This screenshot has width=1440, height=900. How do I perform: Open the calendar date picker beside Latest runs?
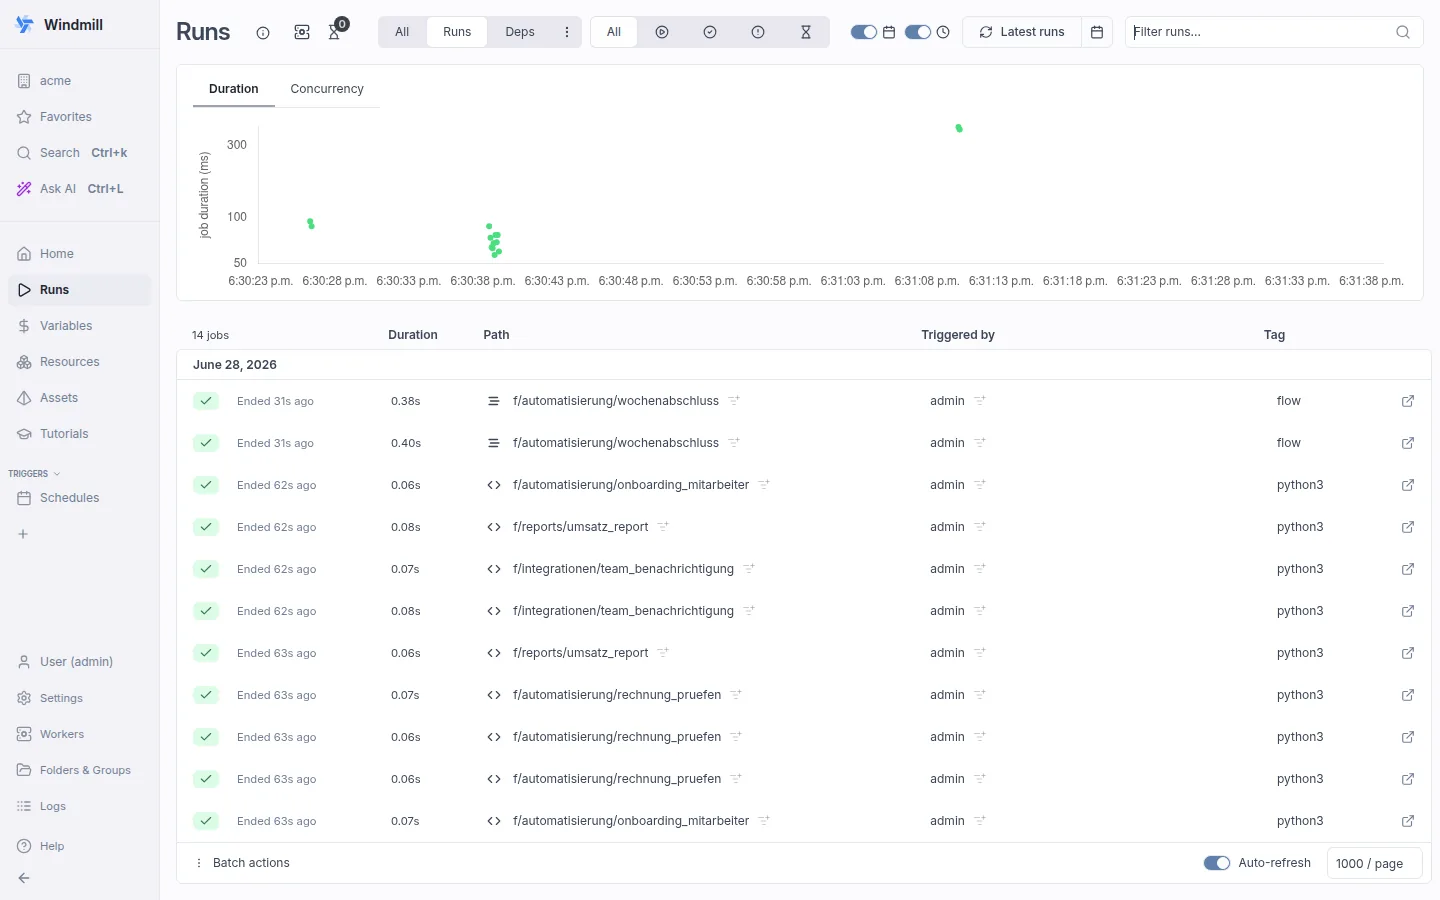point(1097,32)
